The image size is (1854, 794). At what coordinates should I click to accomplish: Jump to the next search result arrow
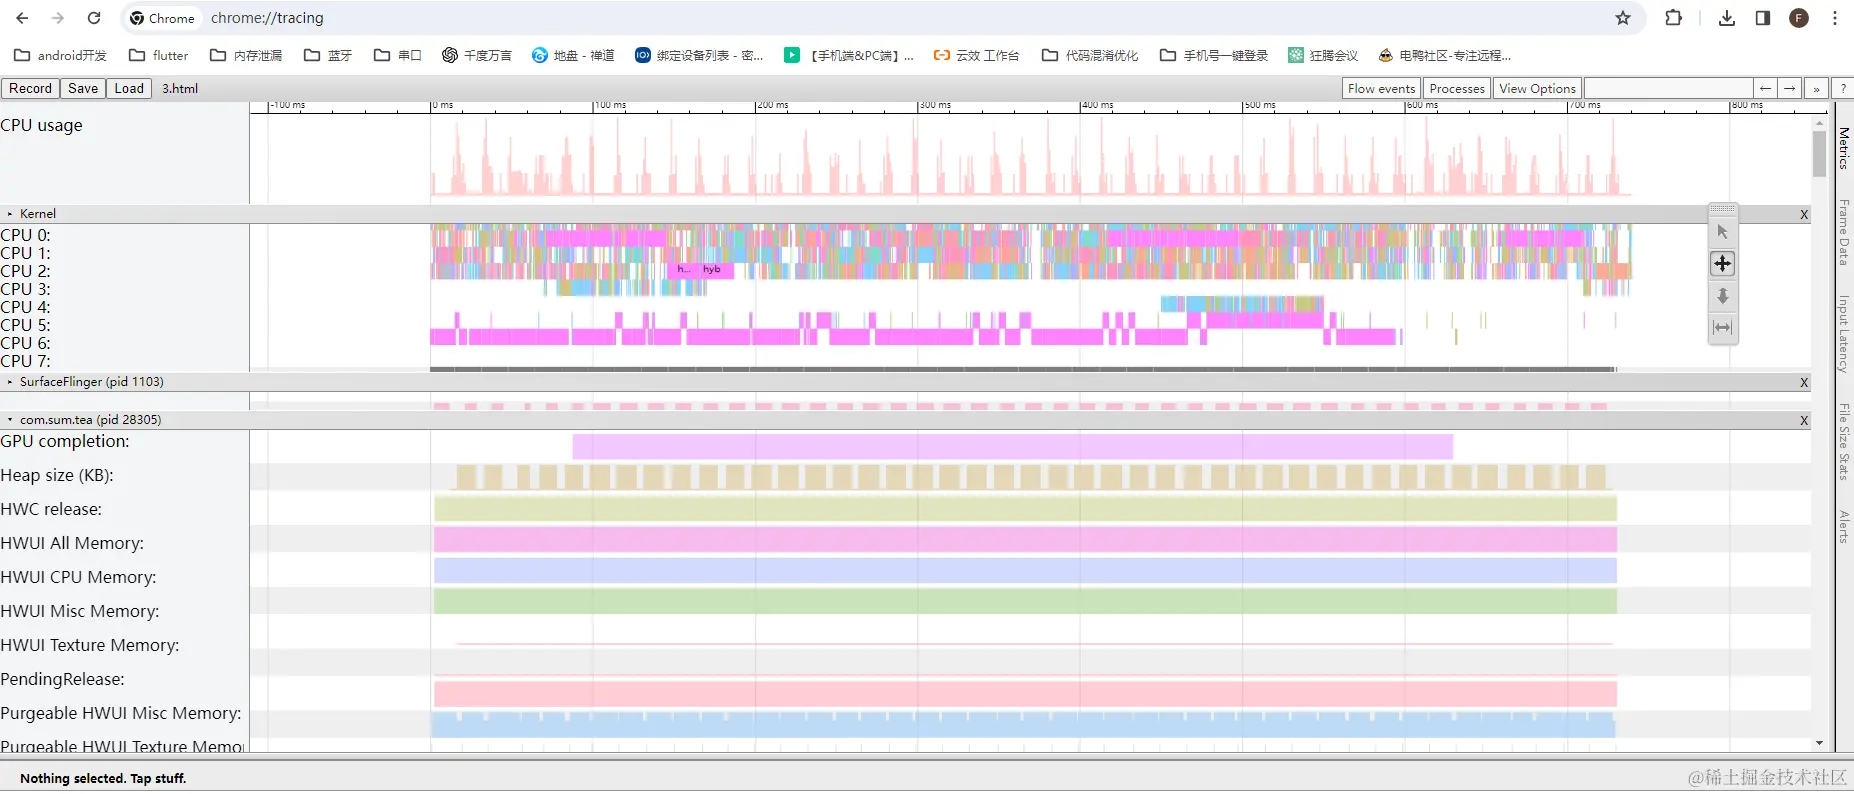(1790, 88)
